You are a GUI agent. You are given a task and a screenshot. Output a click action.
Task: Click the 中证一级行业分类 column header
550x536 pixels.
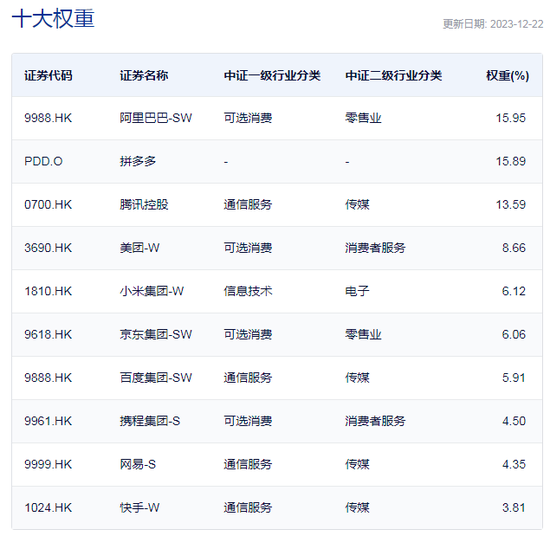272,75
